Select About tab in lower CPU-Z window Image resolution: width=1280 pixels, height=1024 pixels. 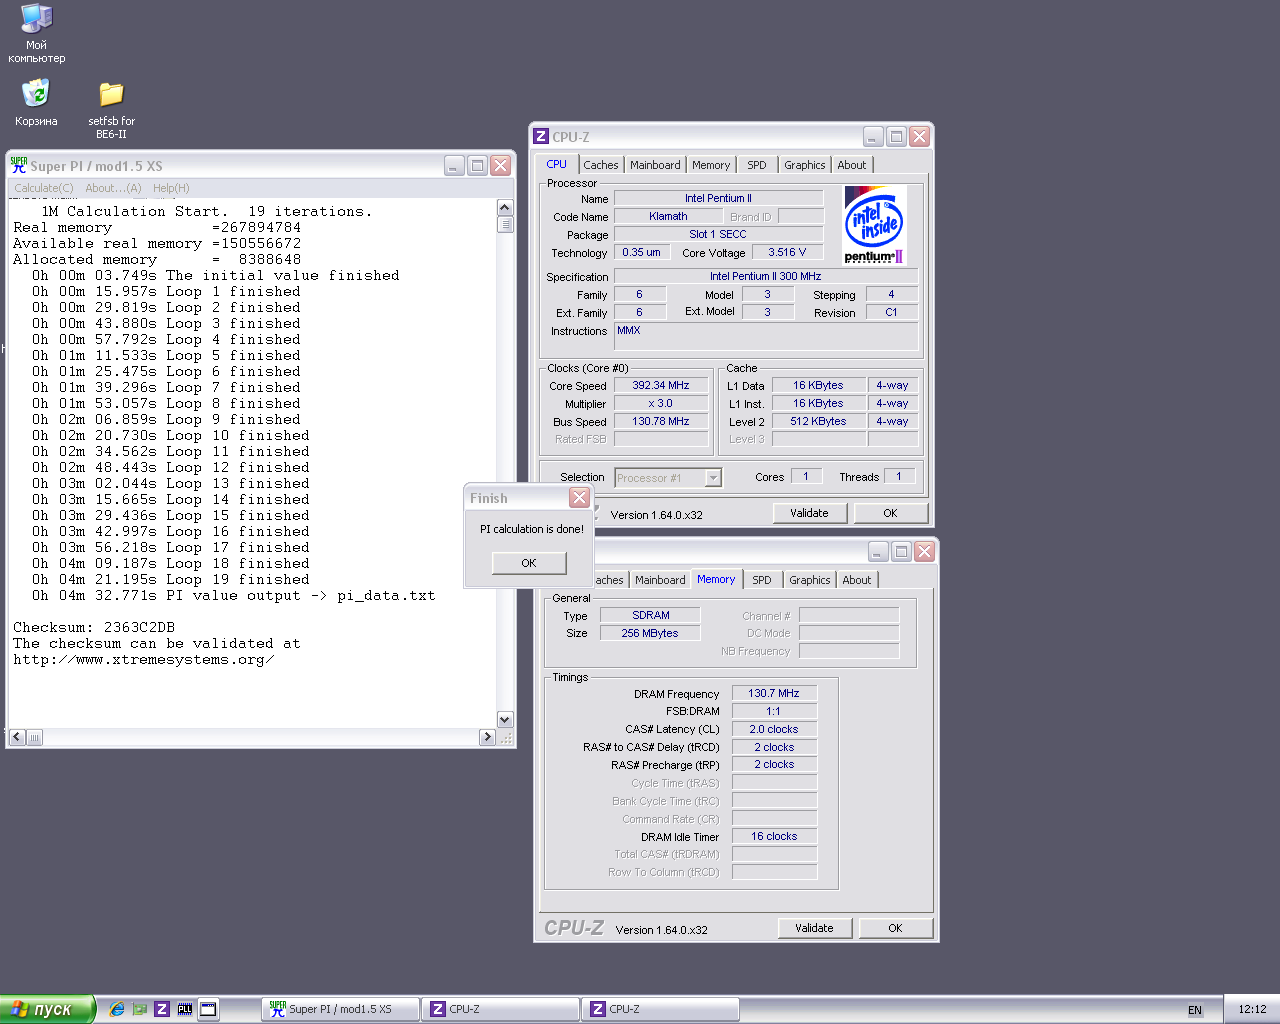point(857,580)
